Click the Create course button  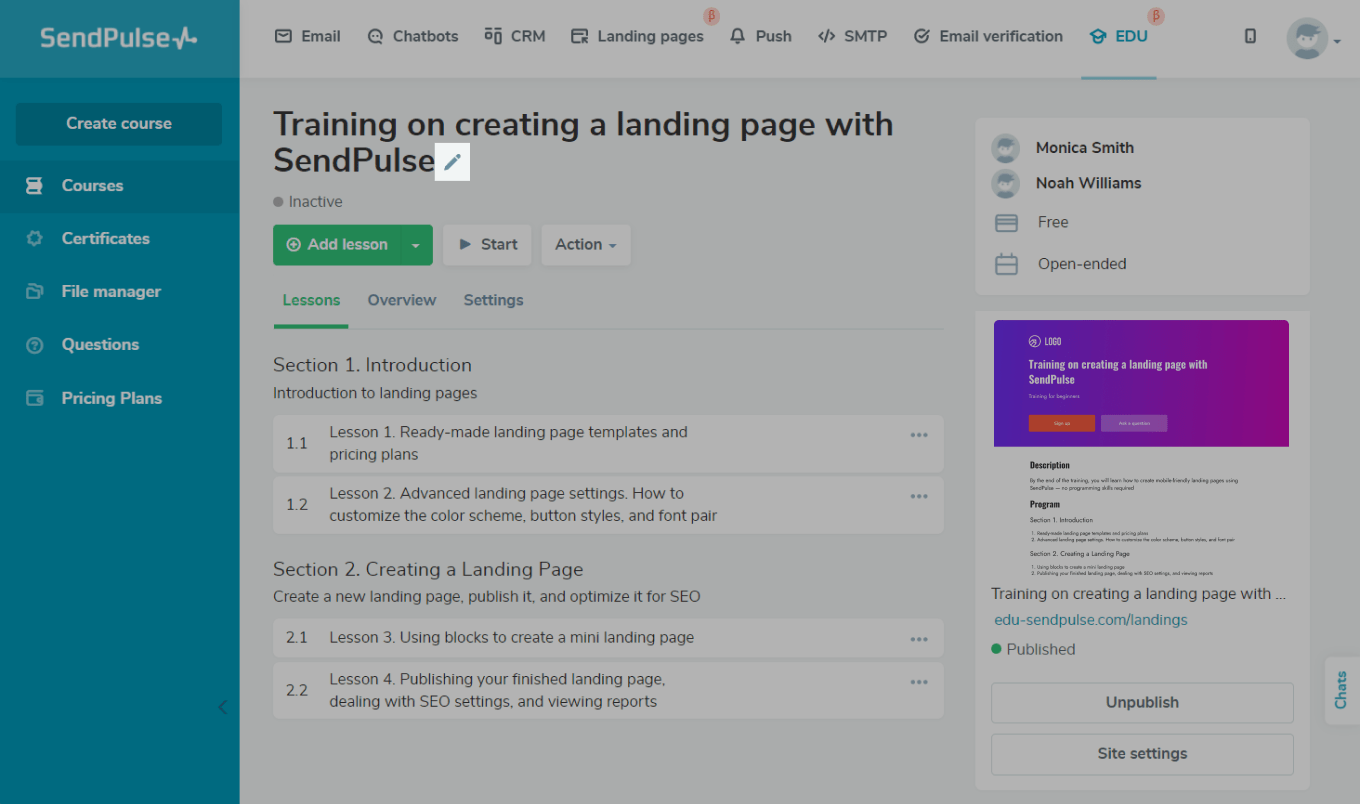click(119, 124)
